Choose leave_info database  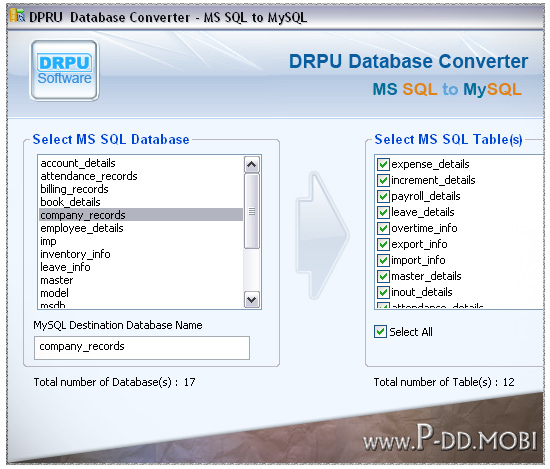click(x=141, y=267)
